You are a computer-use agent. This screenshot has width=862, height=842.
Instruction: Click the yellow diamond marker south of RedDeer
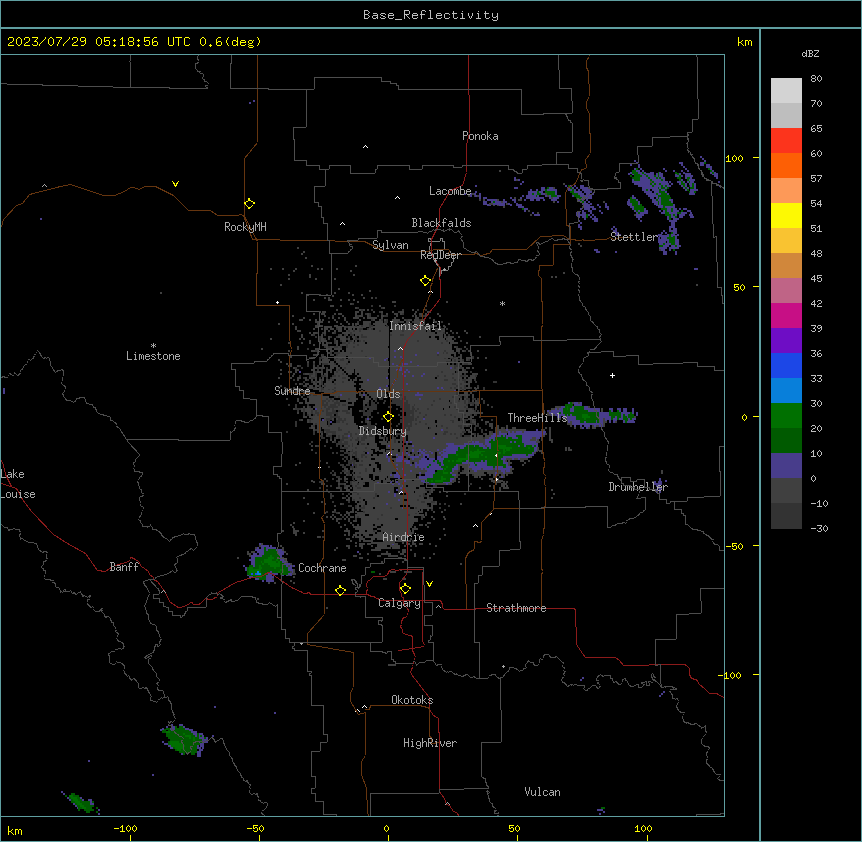(425, 281)
